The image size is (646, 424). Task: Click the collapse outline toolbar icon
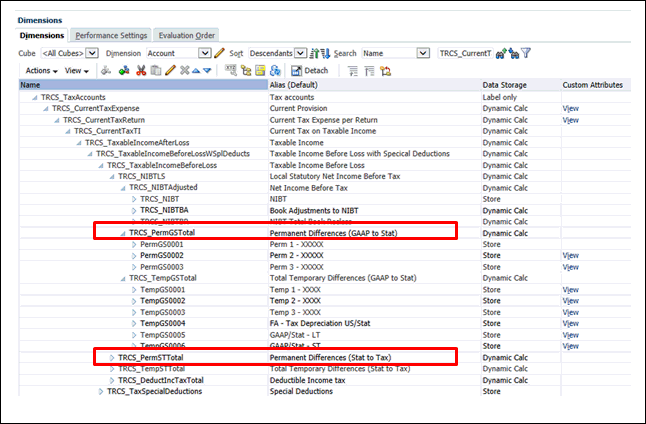click(x=370, y=71)
